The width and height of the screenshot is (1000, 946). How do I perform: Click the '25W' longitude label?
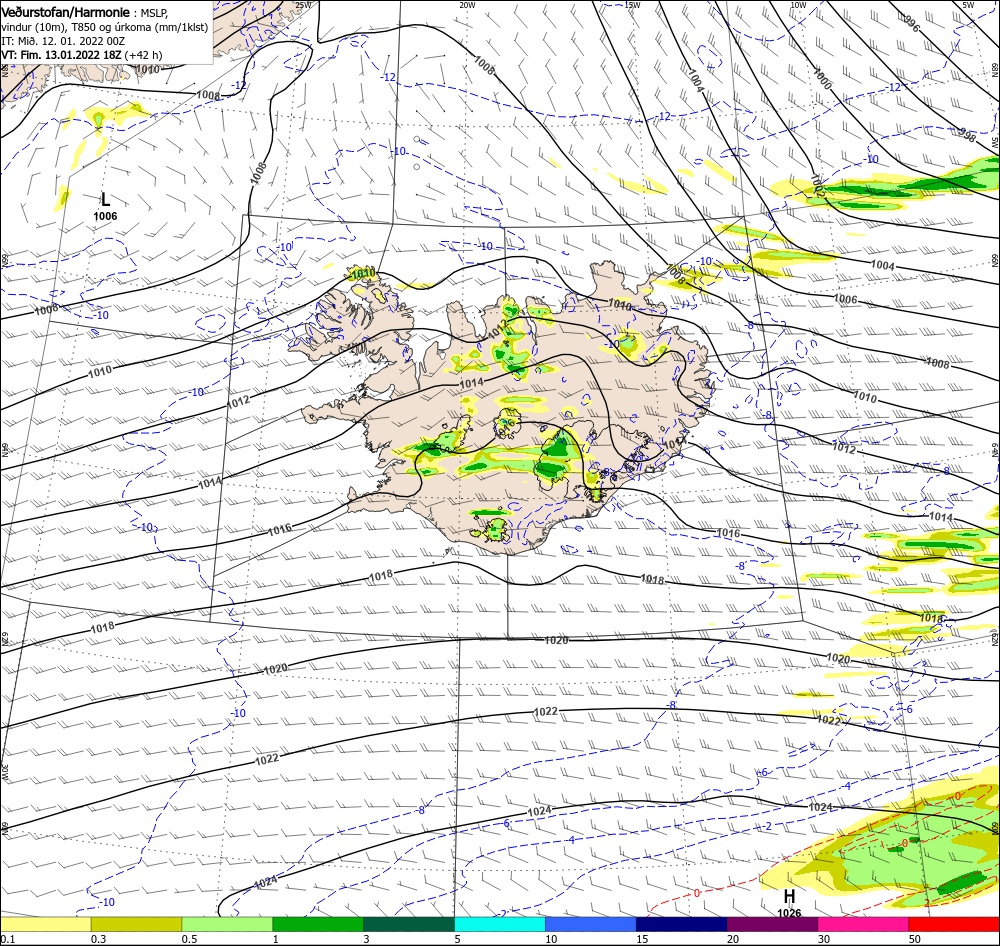tap(303, 5)
